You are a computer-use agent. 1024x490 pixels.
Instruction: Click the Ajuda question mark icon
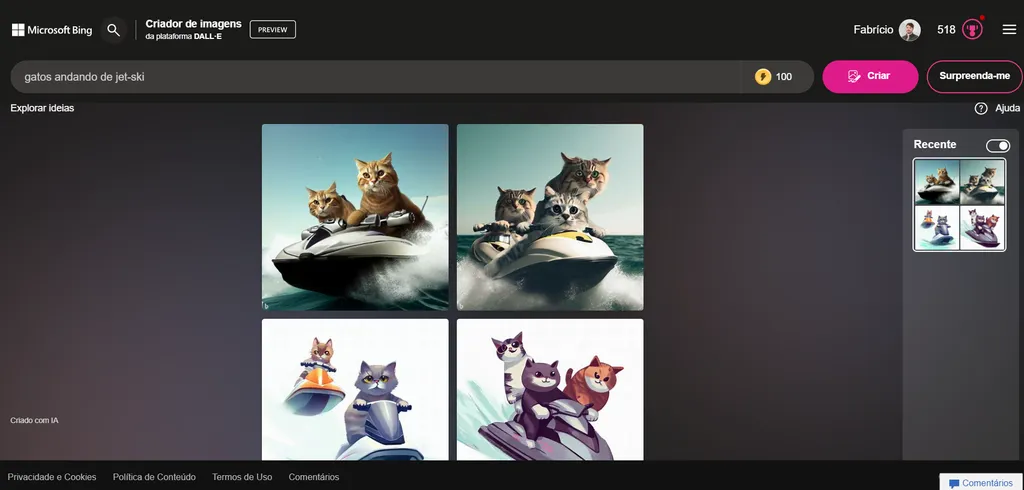tap(981, 108)
